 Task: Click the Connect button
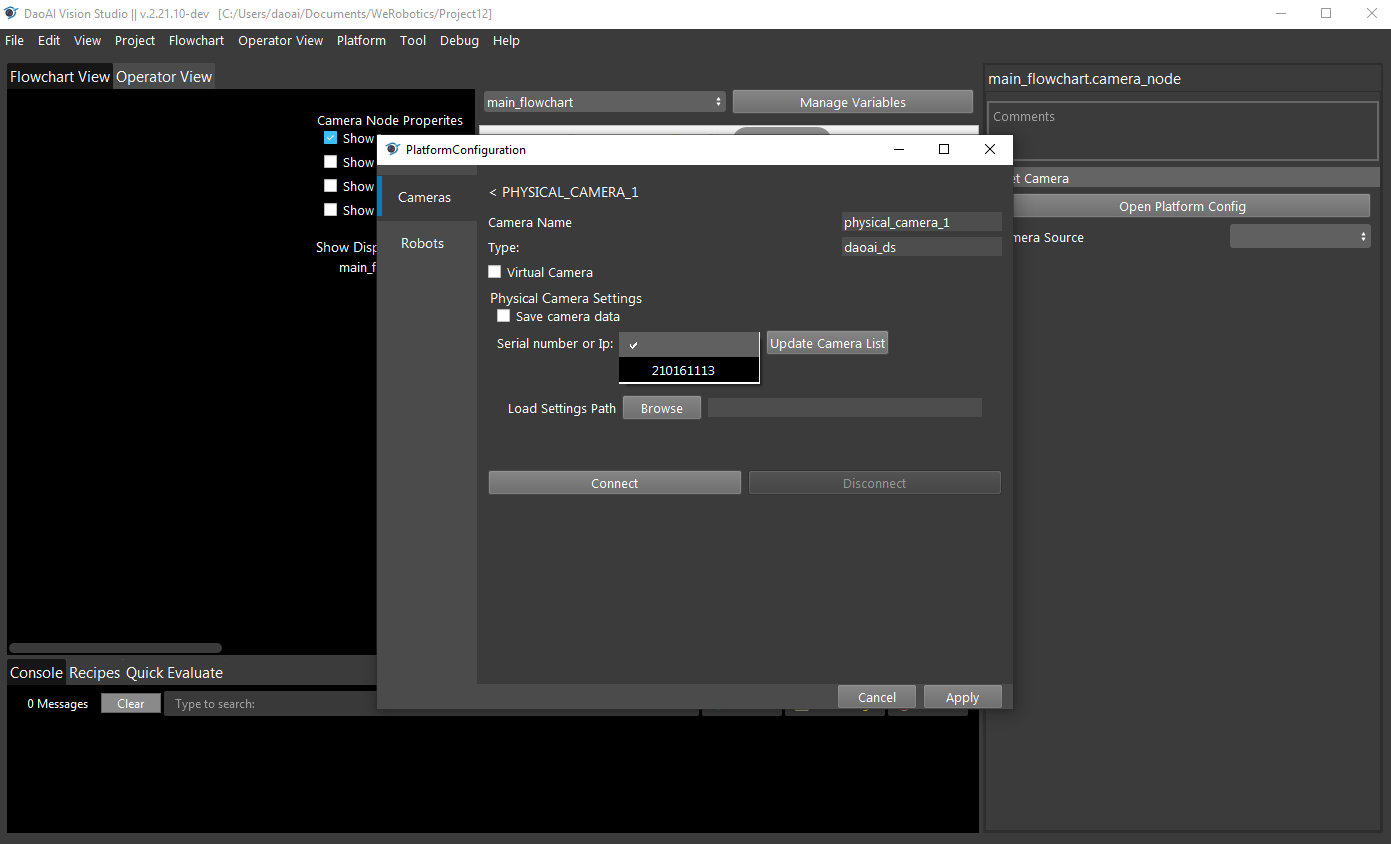click(615, 483)
